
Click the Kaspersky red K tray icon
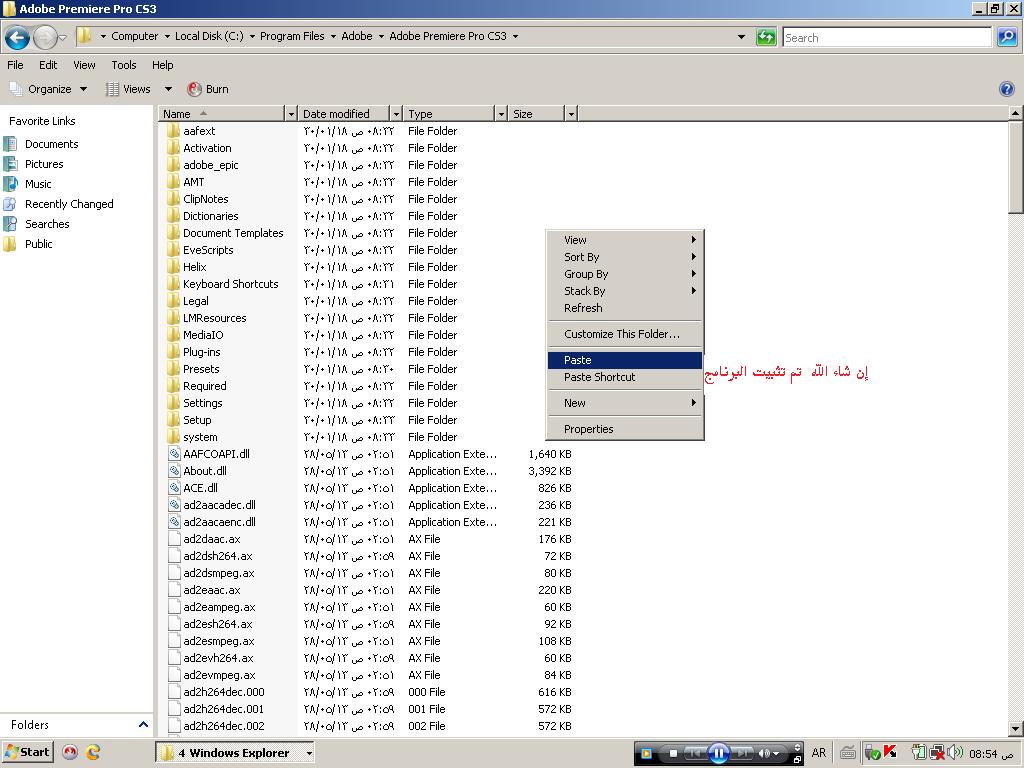889,752
